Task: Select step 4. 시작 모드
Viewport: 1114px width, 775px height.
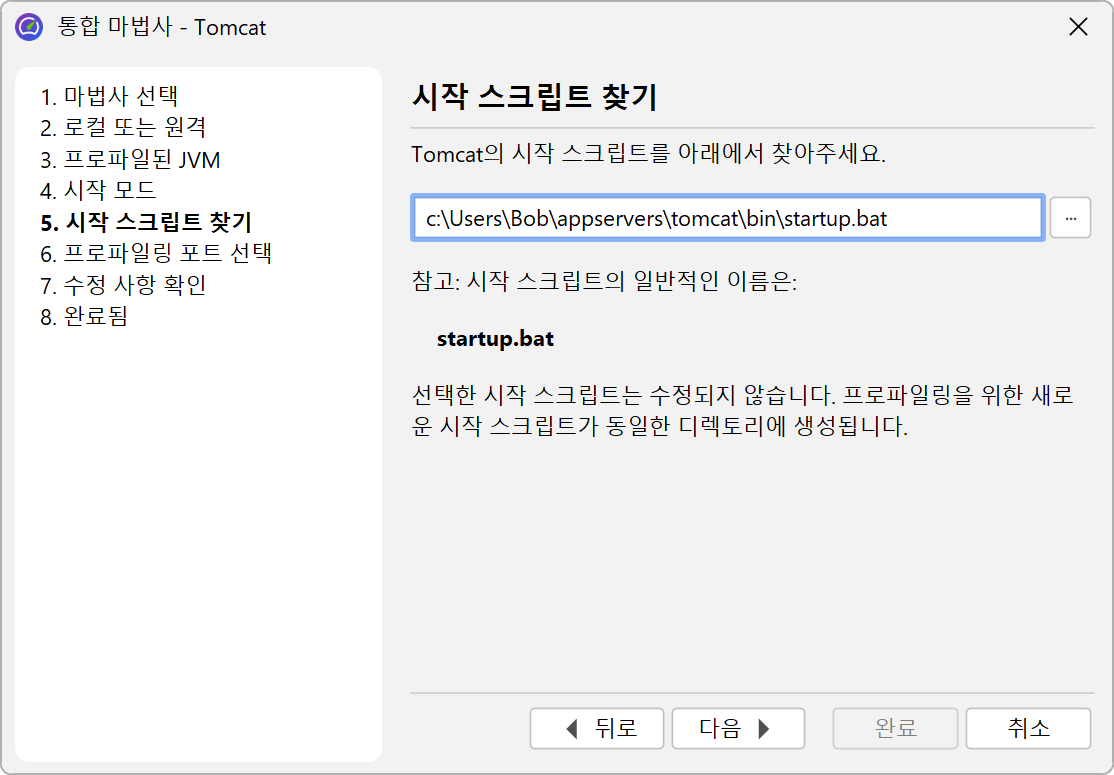Action: [98, 190]
